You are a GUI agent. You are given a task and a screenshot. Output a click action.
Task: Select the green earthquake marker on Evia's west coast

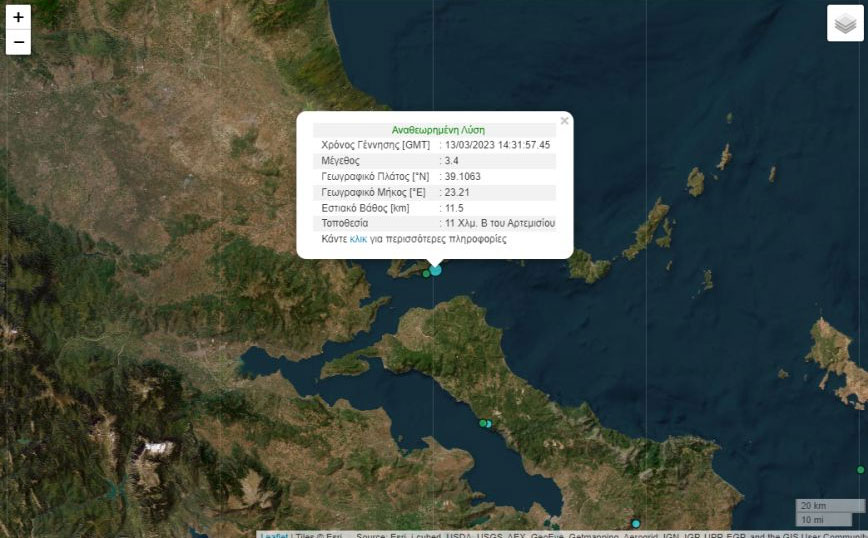click(x=483, y=423)
